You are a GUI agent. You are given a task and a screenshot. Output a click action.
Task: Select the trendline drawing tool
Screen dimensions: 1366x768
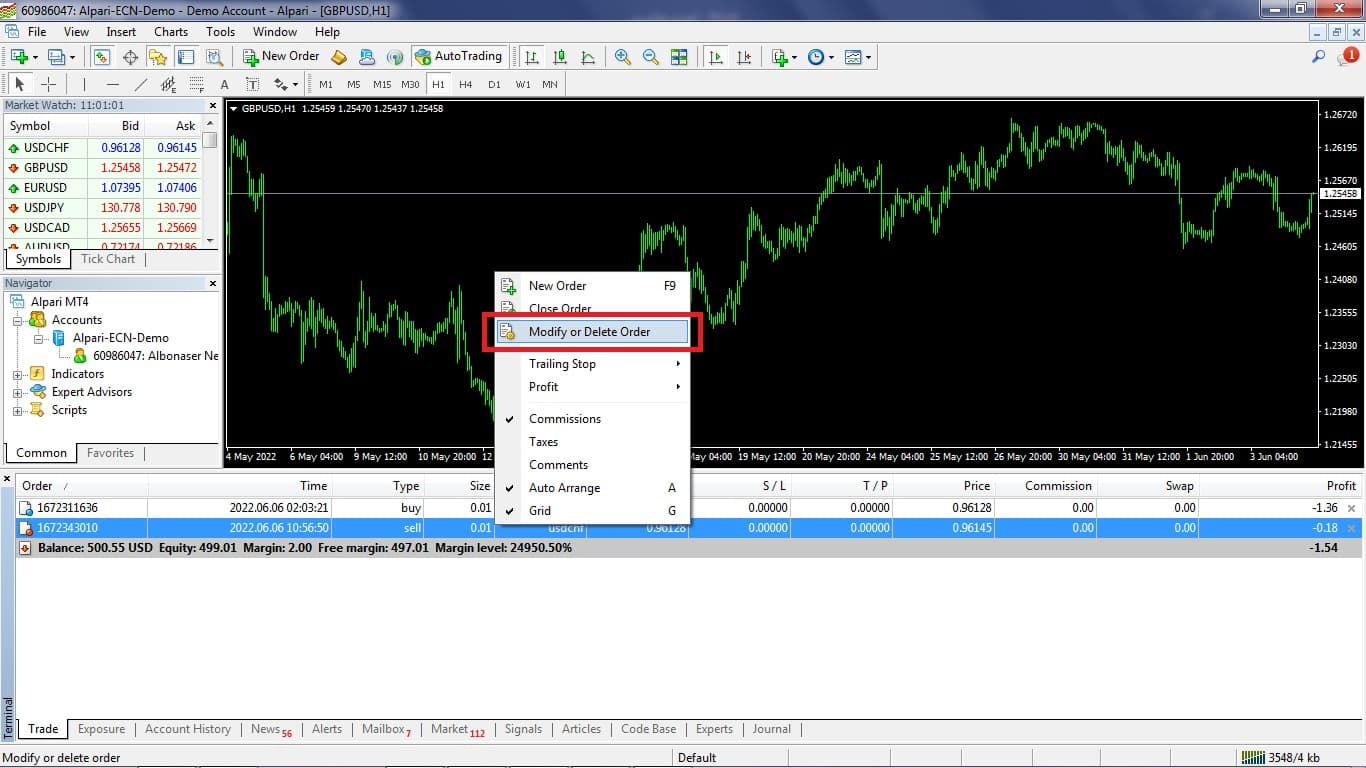point(141,84)
